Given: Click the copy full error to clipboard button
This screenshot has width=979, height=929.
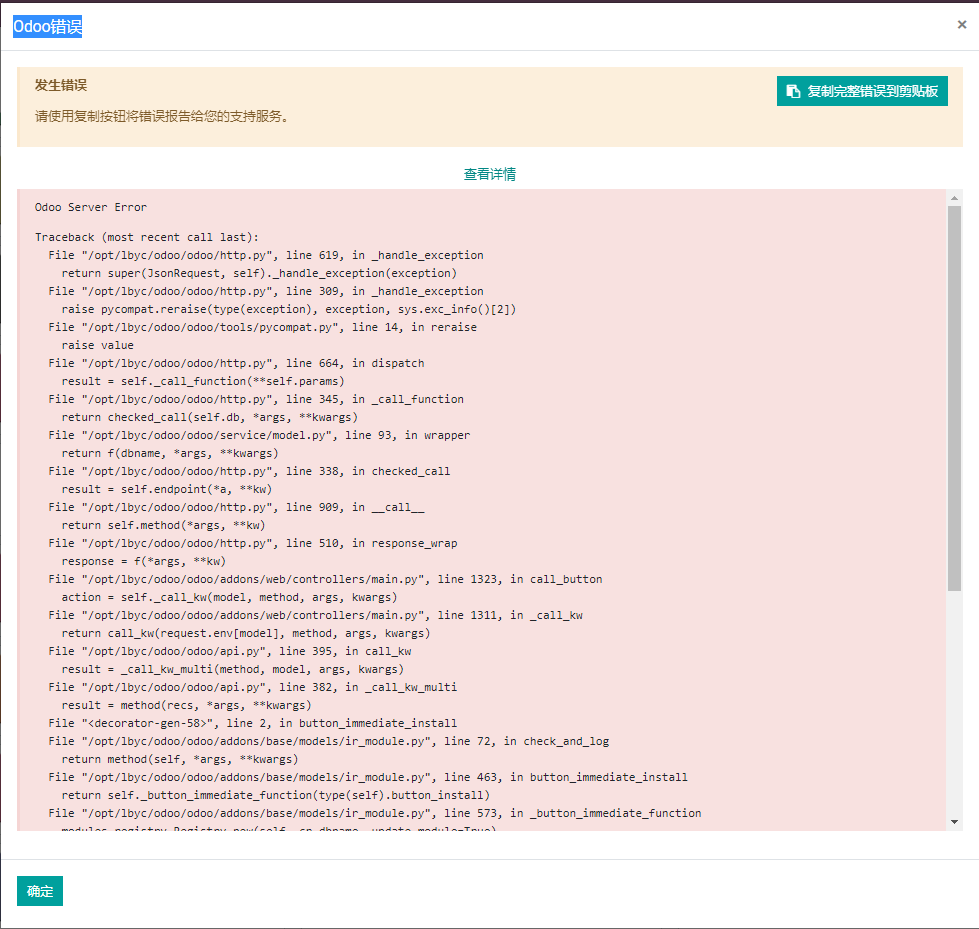Looking at the screenshot, I should 862,91.
